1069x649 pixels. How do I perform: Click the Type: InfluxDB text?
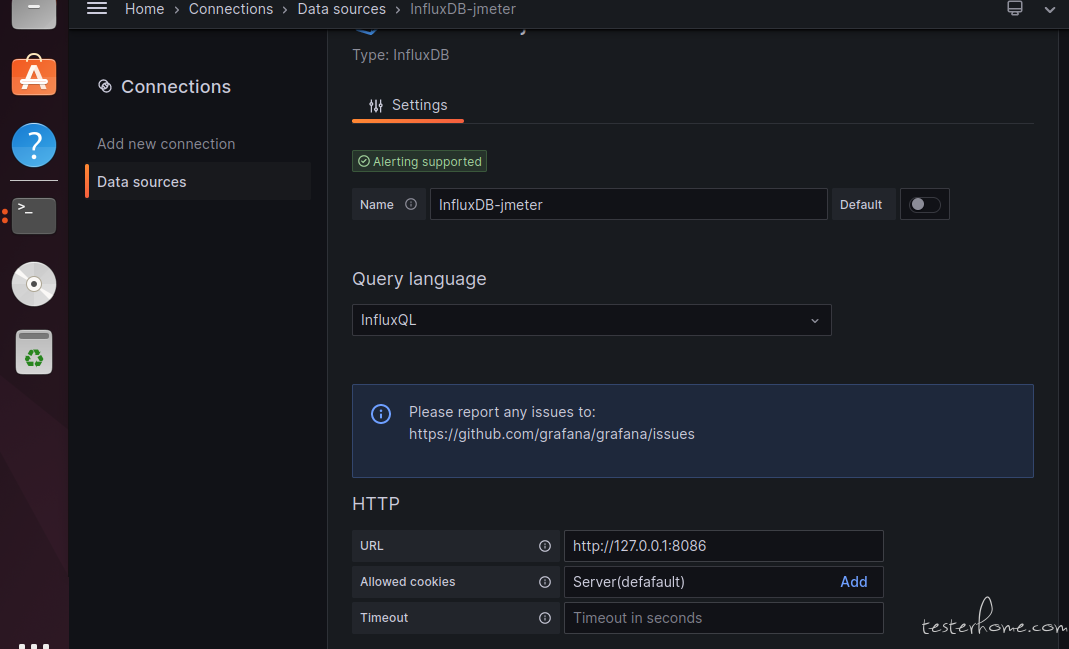(400, 55)
